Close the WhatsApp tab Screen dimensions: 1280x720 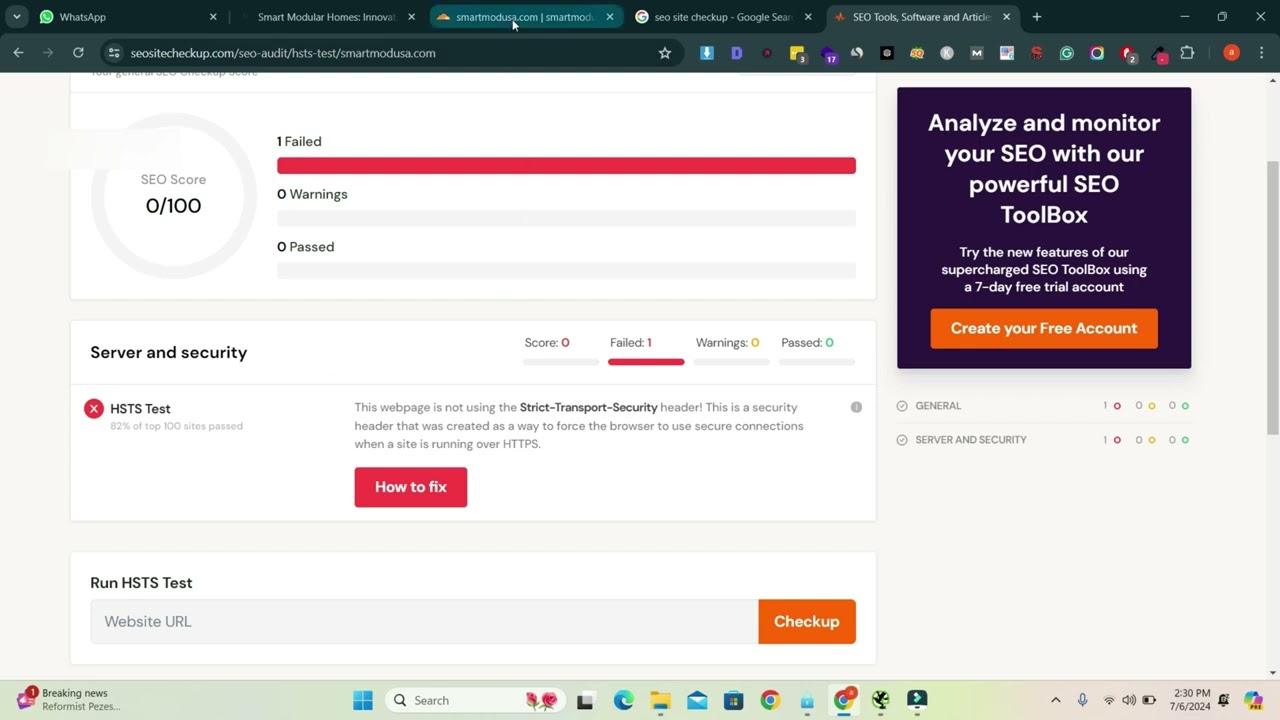(x=213, y=17)
